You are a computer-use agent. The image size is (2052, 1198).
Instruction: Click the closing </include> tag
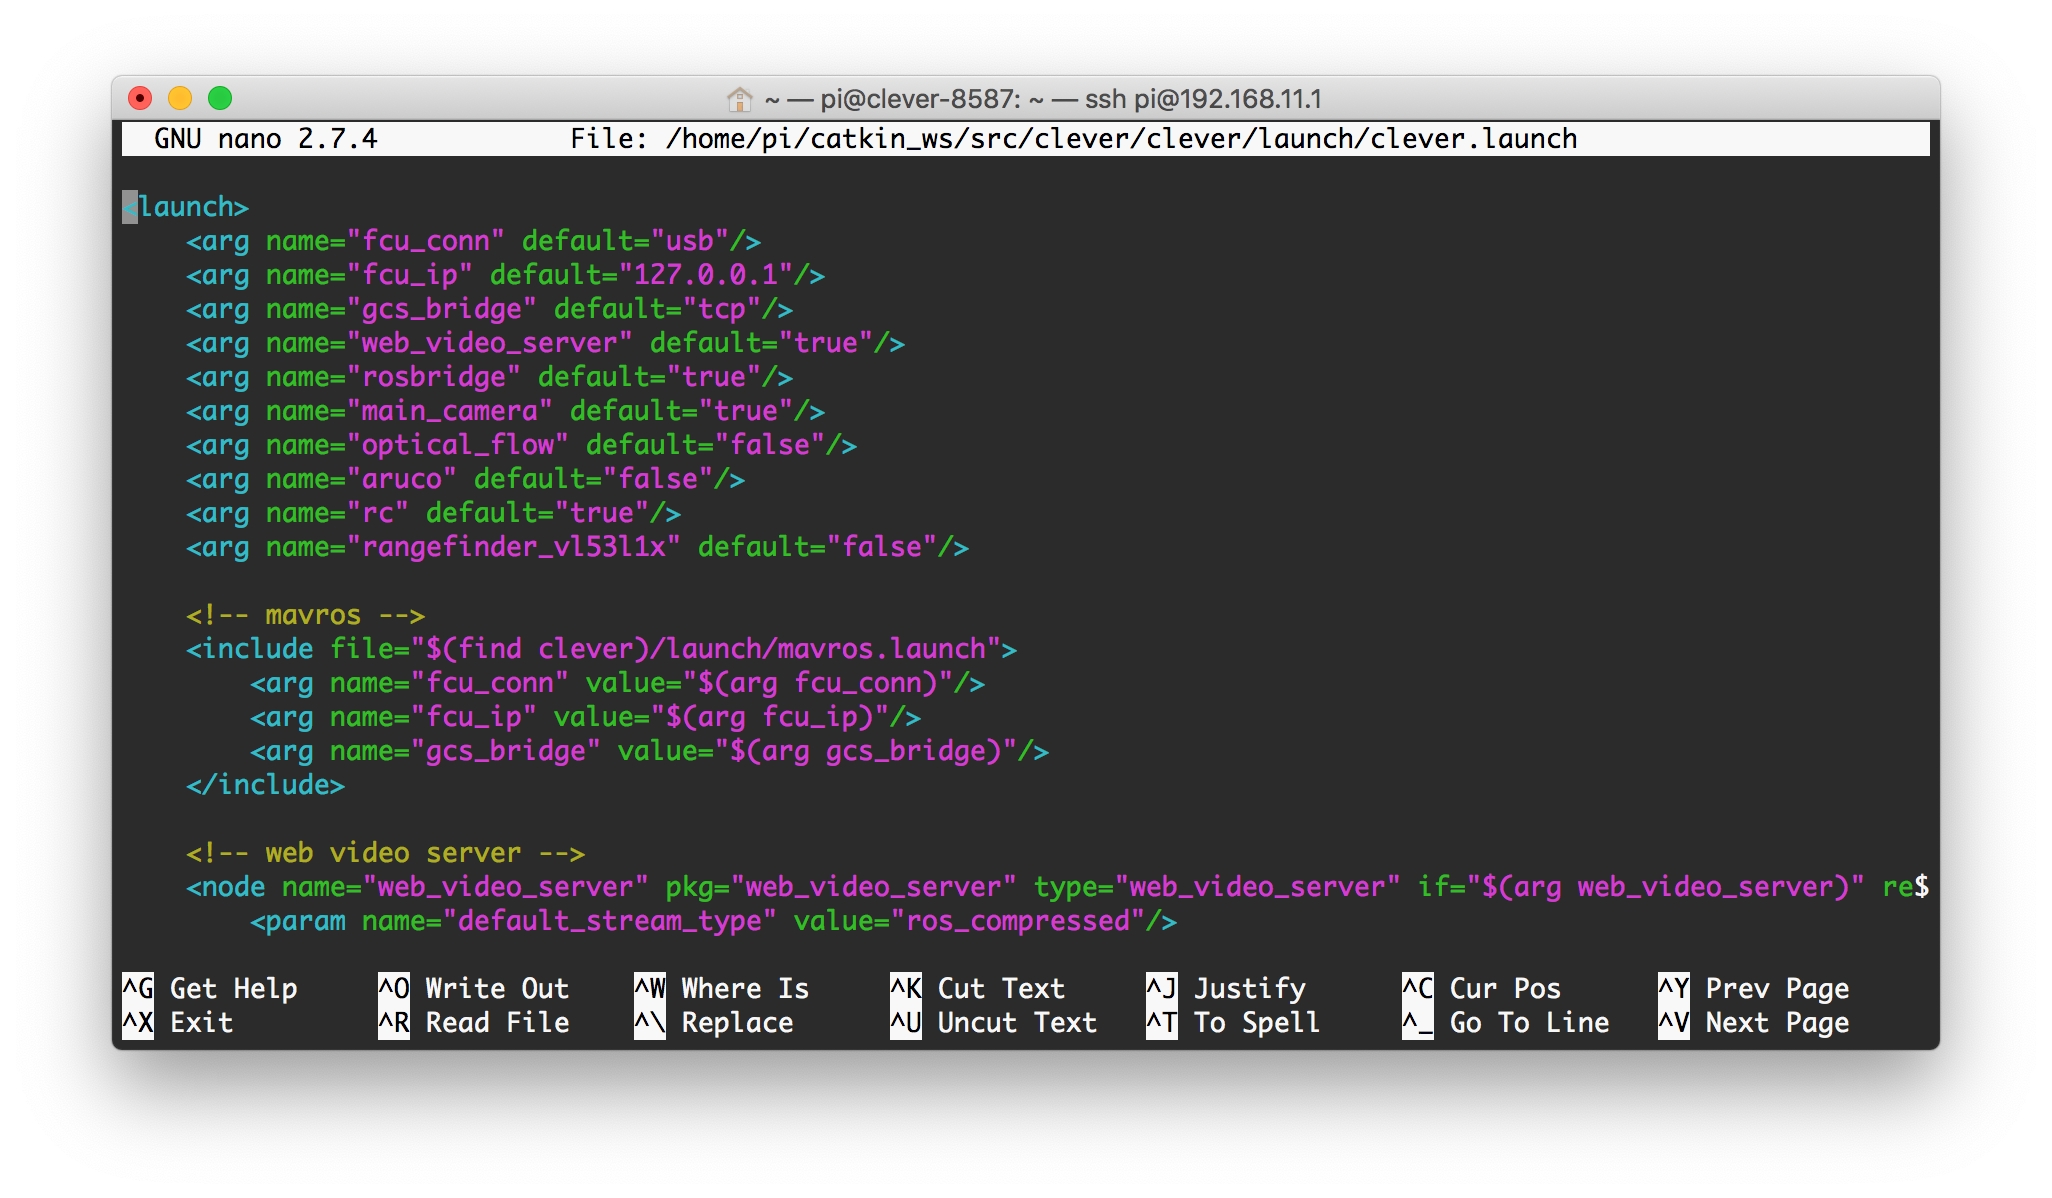[265, 785]
